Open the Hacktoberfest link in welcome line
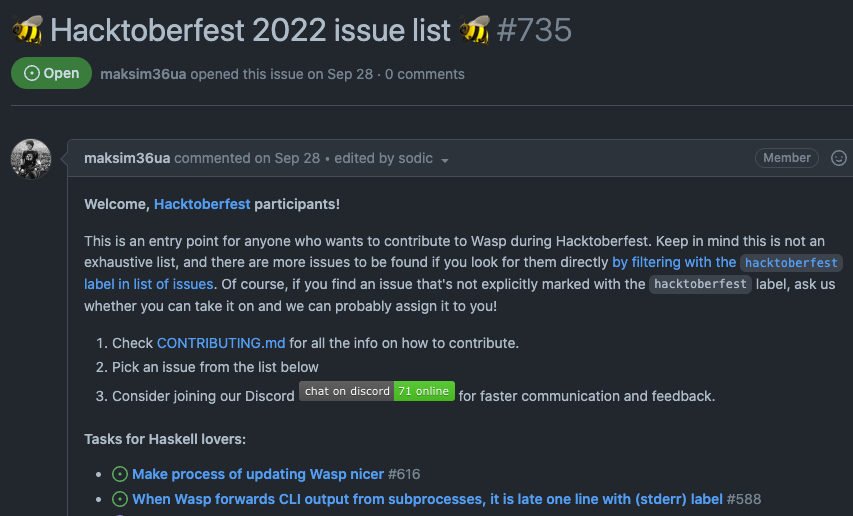 click(200, 204)
